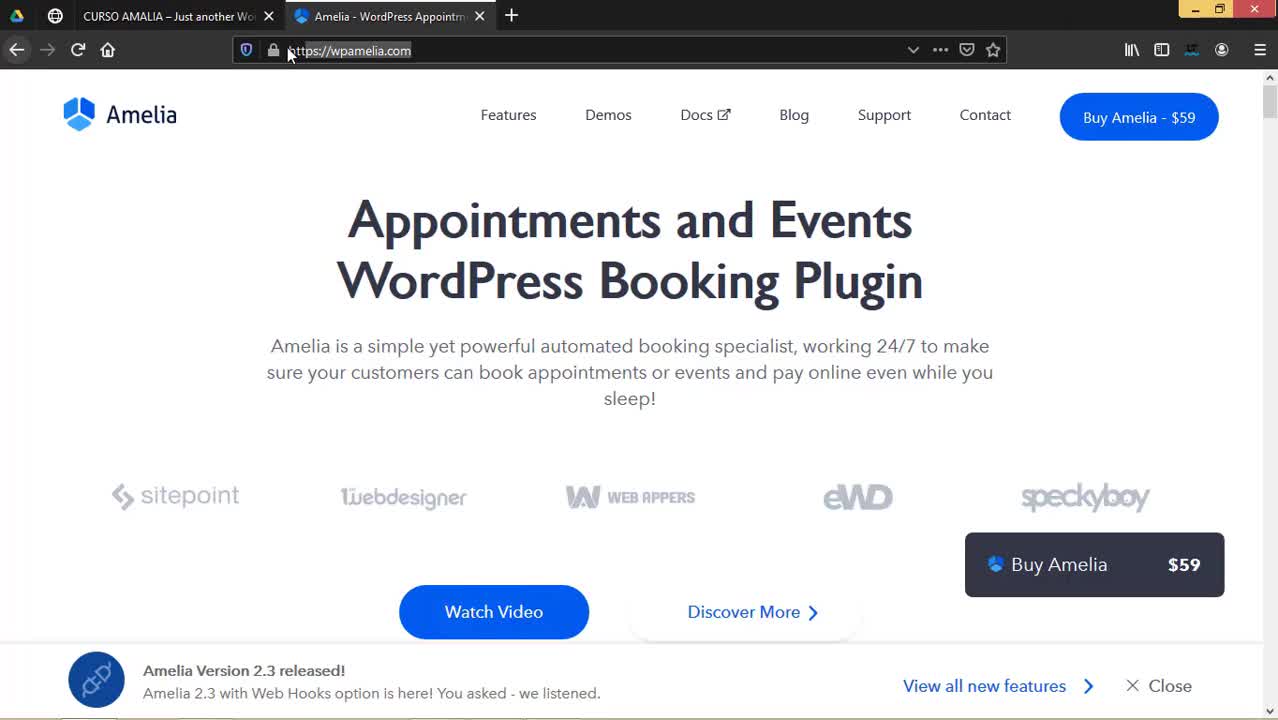This screenshot has height=720, width=1278.
Task: Switch to the pinned Google Drive tab
Action: coord(17,16)
